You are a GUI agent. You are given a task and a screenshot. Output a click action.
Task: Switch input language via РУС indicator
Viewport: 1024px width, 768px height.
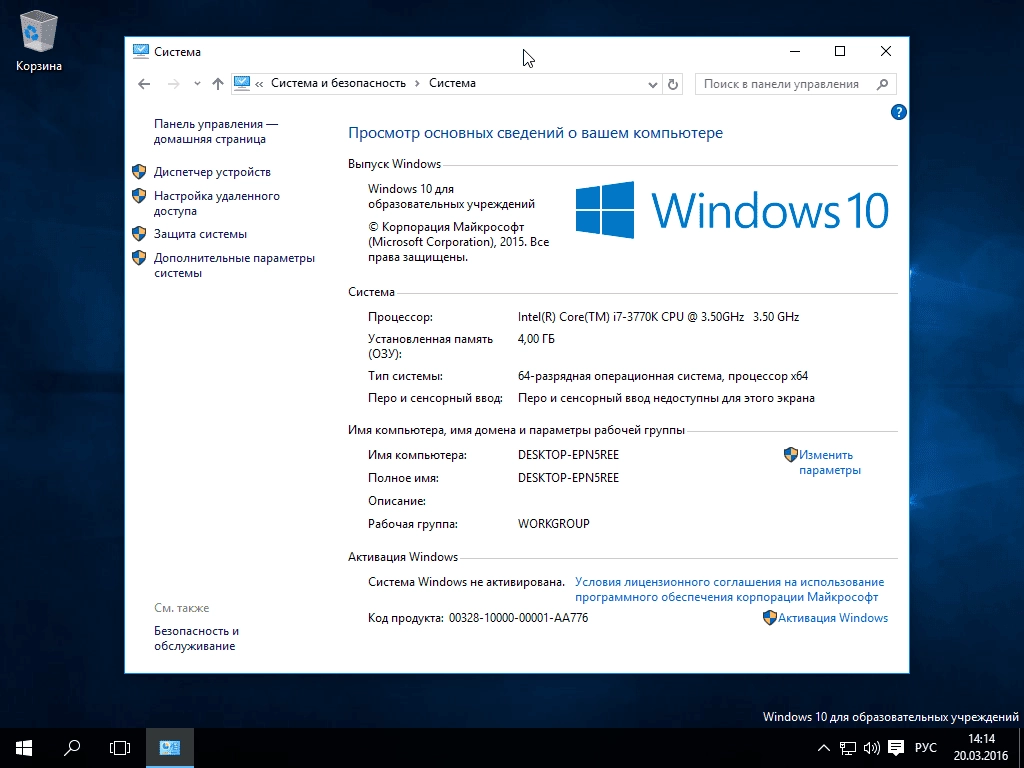tap(925, 748)
